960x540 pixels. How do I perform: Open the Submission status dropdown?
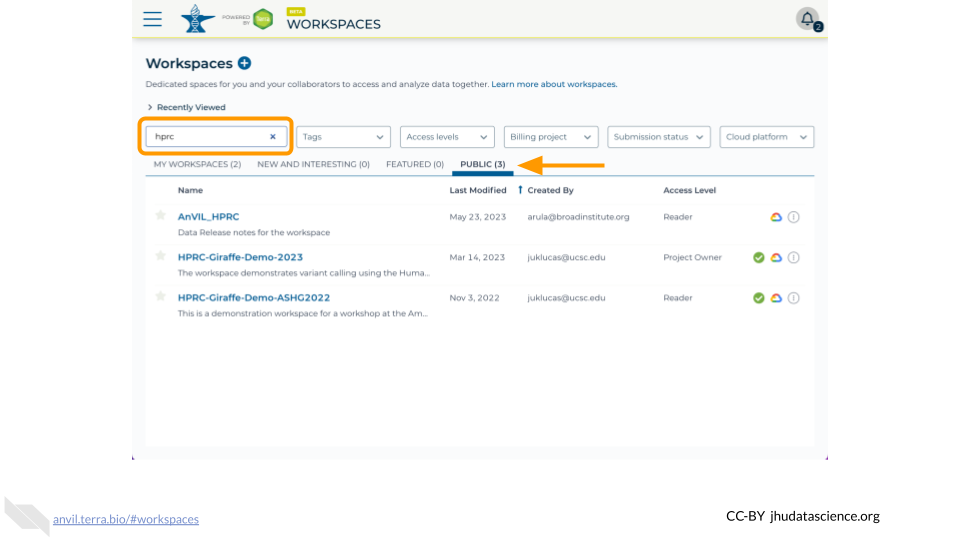pos(659,137)
